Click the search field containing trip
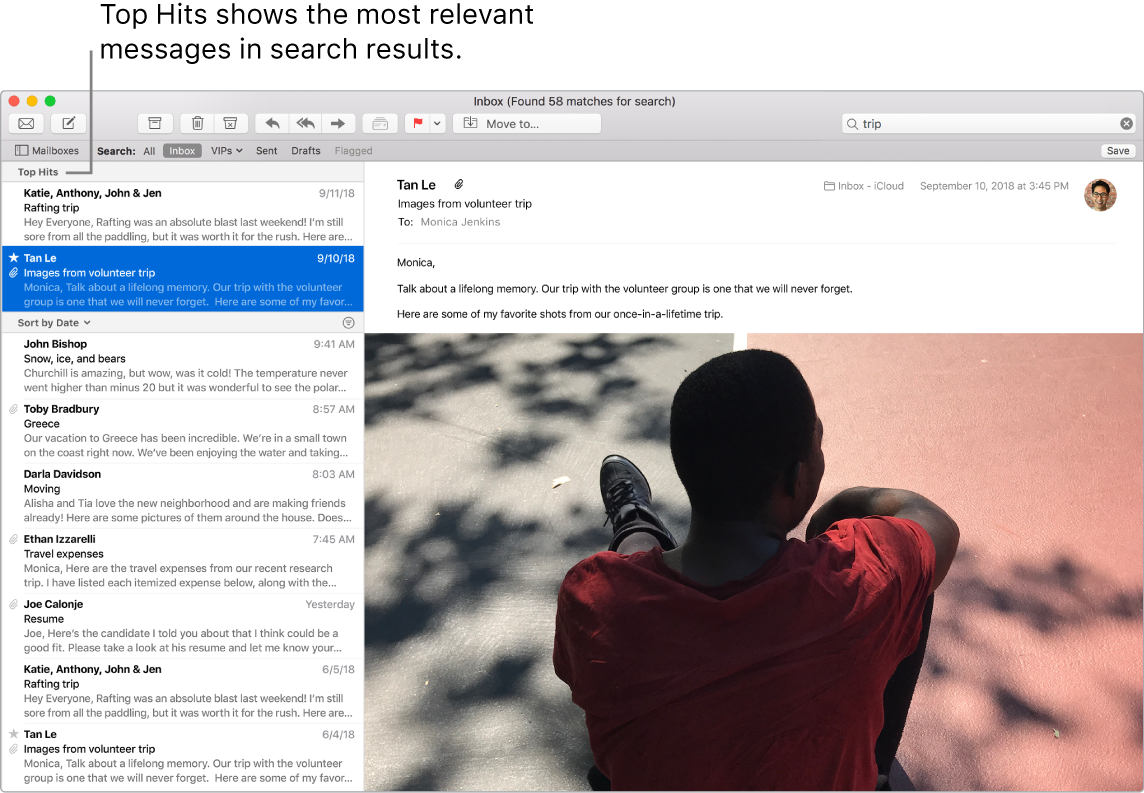This screenshot has height=793, width=1144. pos(989,123)
